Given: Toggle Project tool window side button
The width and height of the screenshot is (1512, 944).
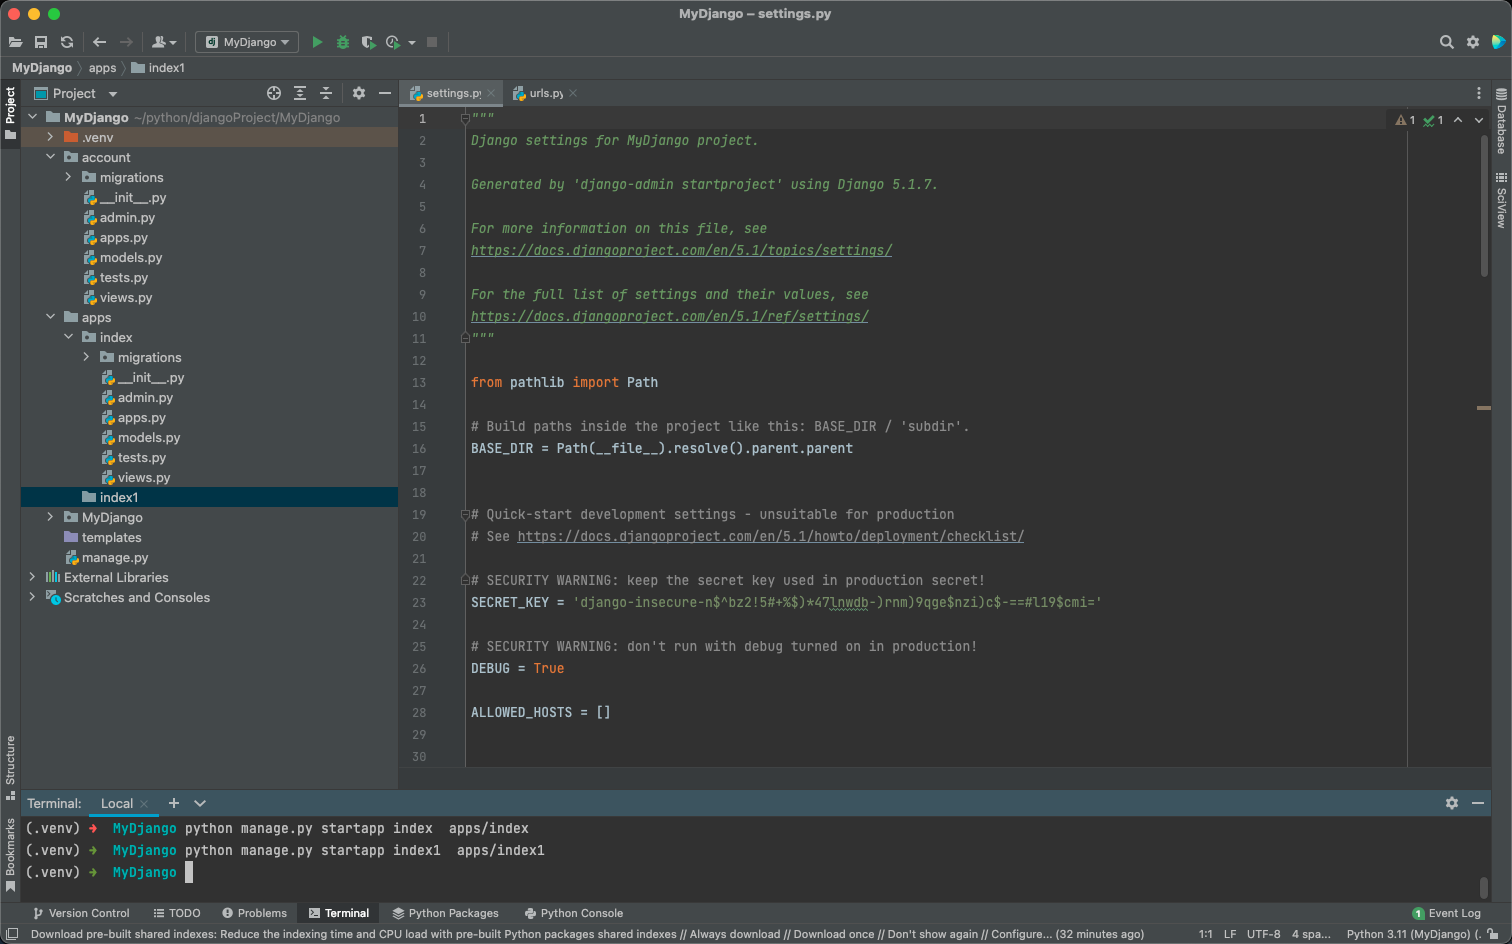Looking at the screenshot, I should point(10,113).
